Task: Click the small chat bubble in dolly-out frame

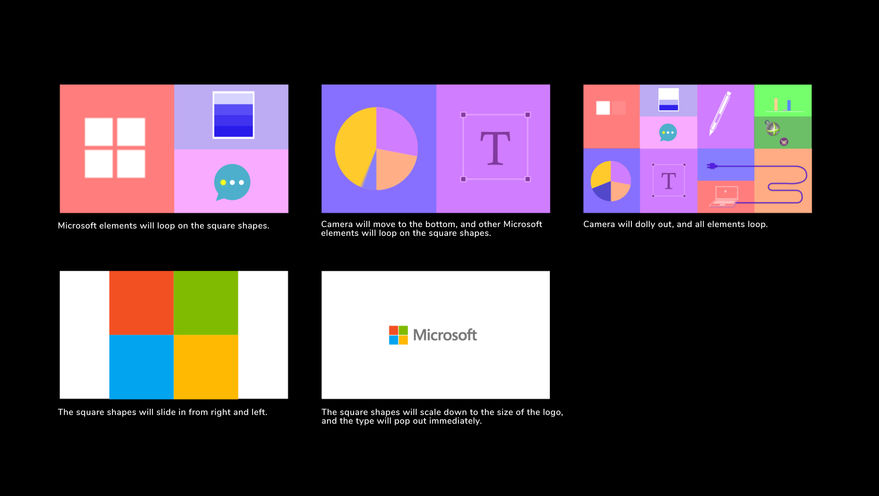Action: [x=668, y=133]
